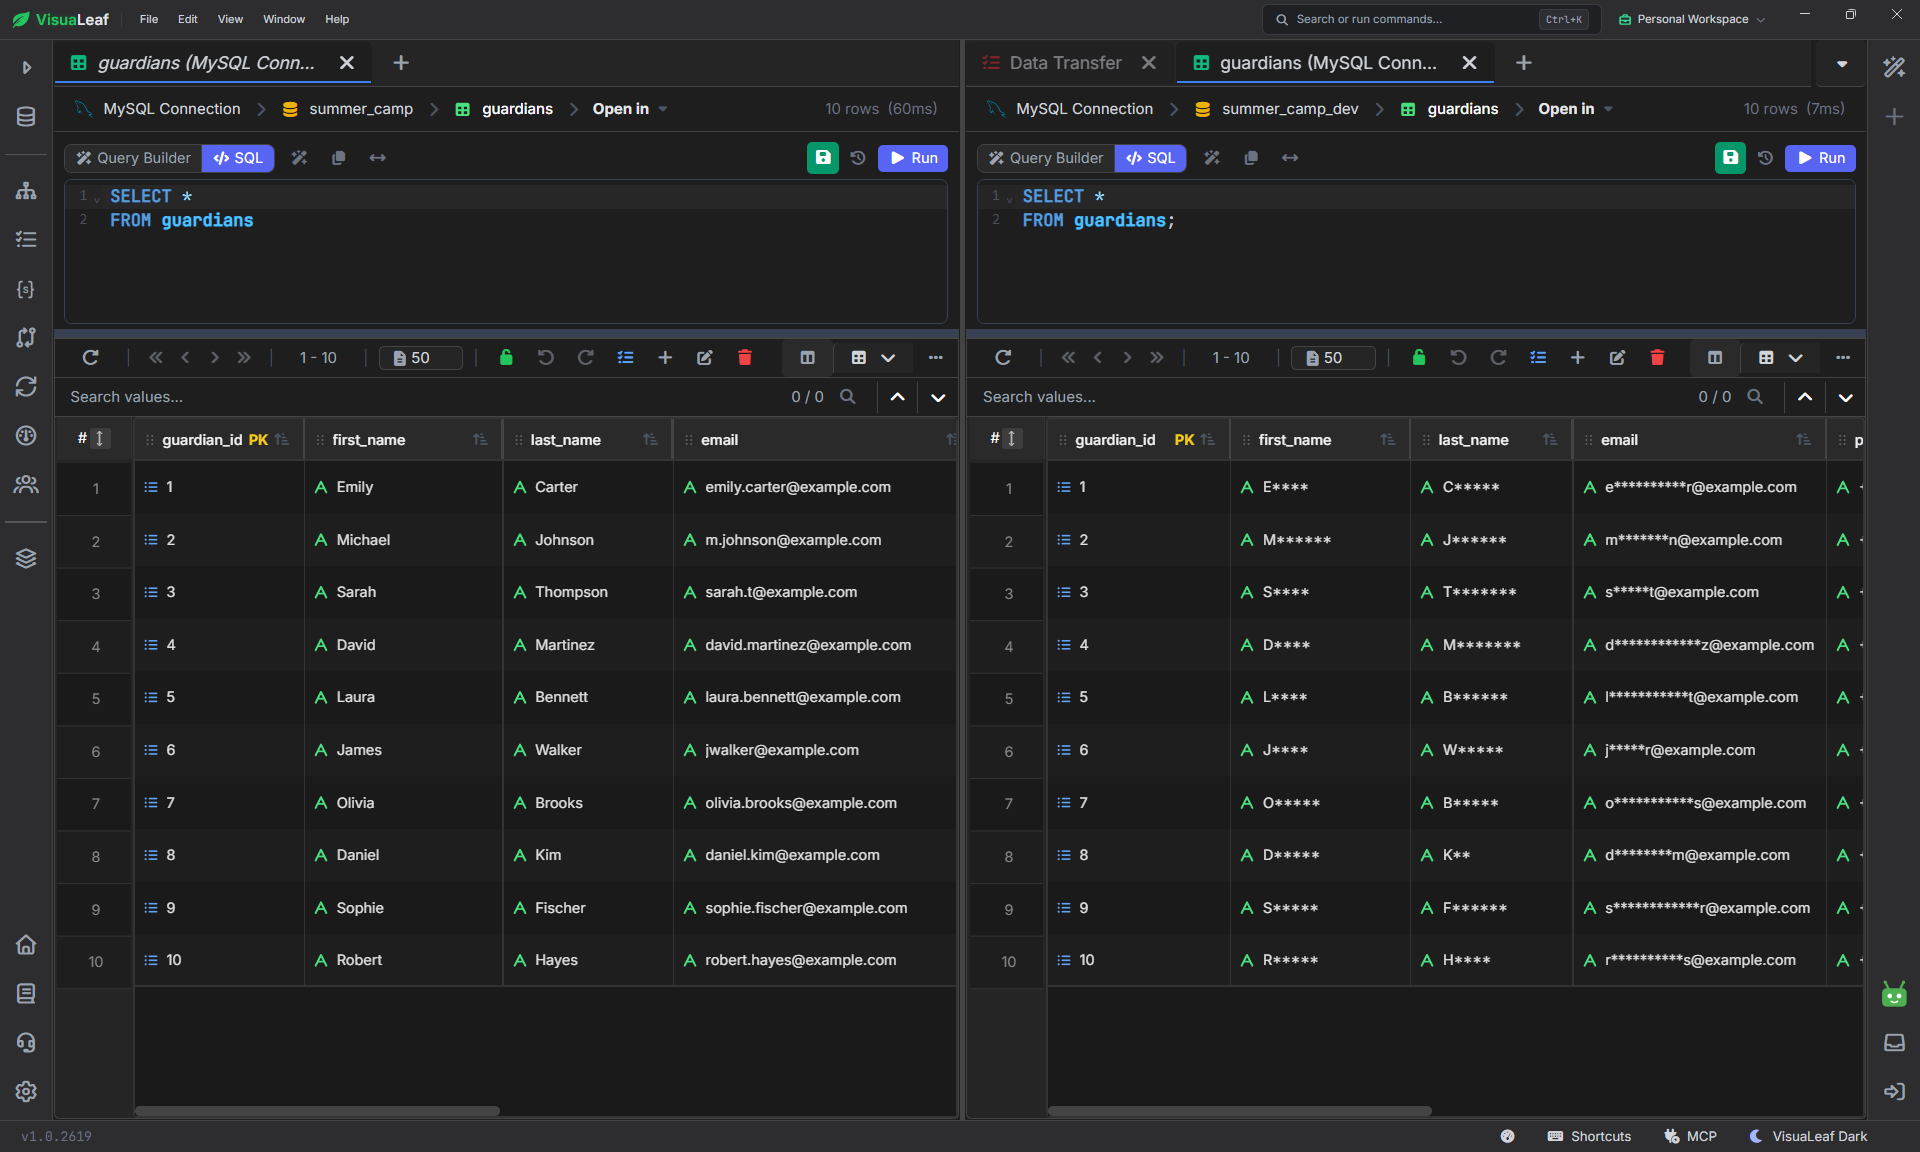Expand Open in dropdown in right breadcrumb
The width and height of the screenshot is (1920, 1152).
click(1575, 109)
